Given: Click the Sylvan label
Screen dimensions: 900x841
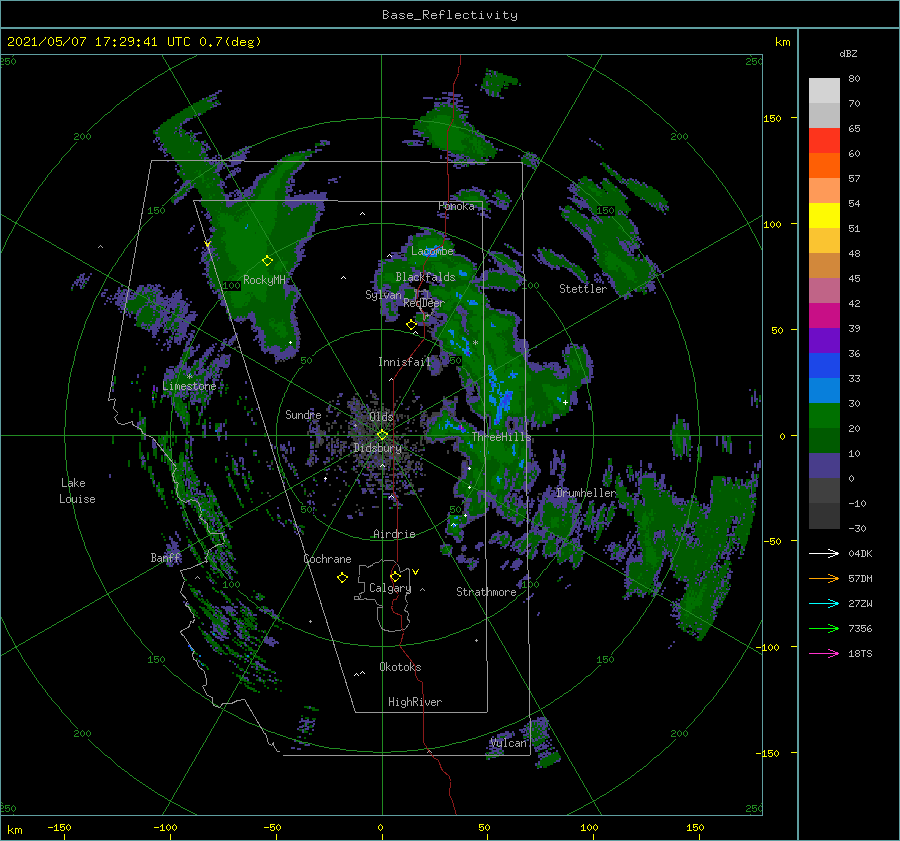Looking at the screenshot, I should pyautogui.click(x=383, y=295).
